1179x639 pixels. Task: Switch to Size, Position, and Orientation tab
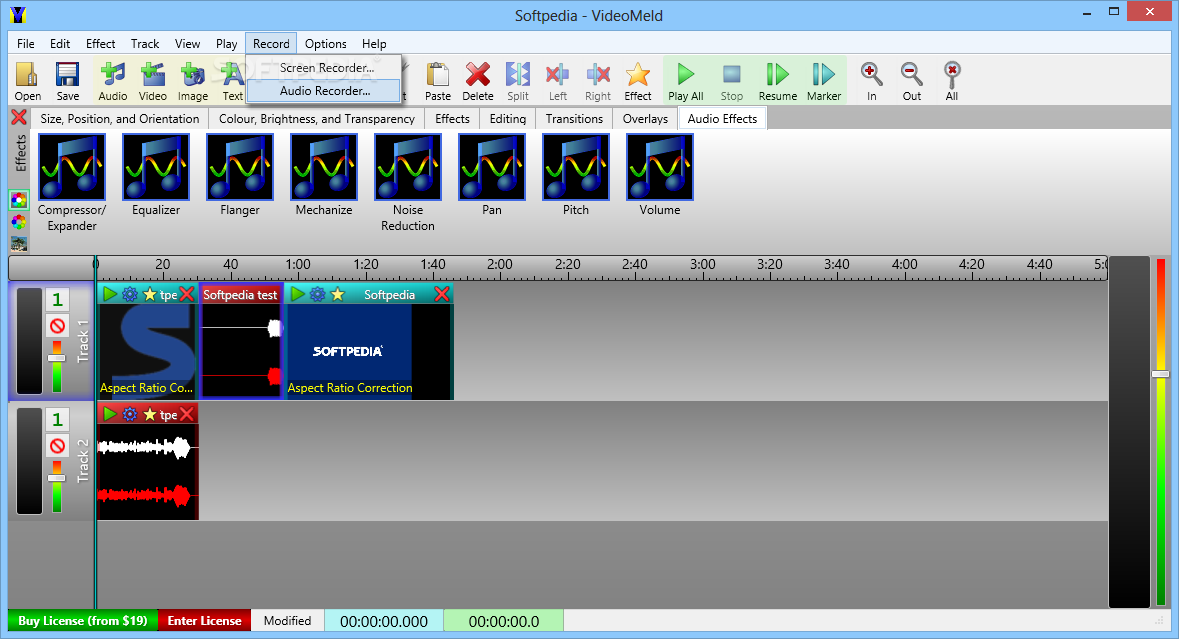[120, 119]
